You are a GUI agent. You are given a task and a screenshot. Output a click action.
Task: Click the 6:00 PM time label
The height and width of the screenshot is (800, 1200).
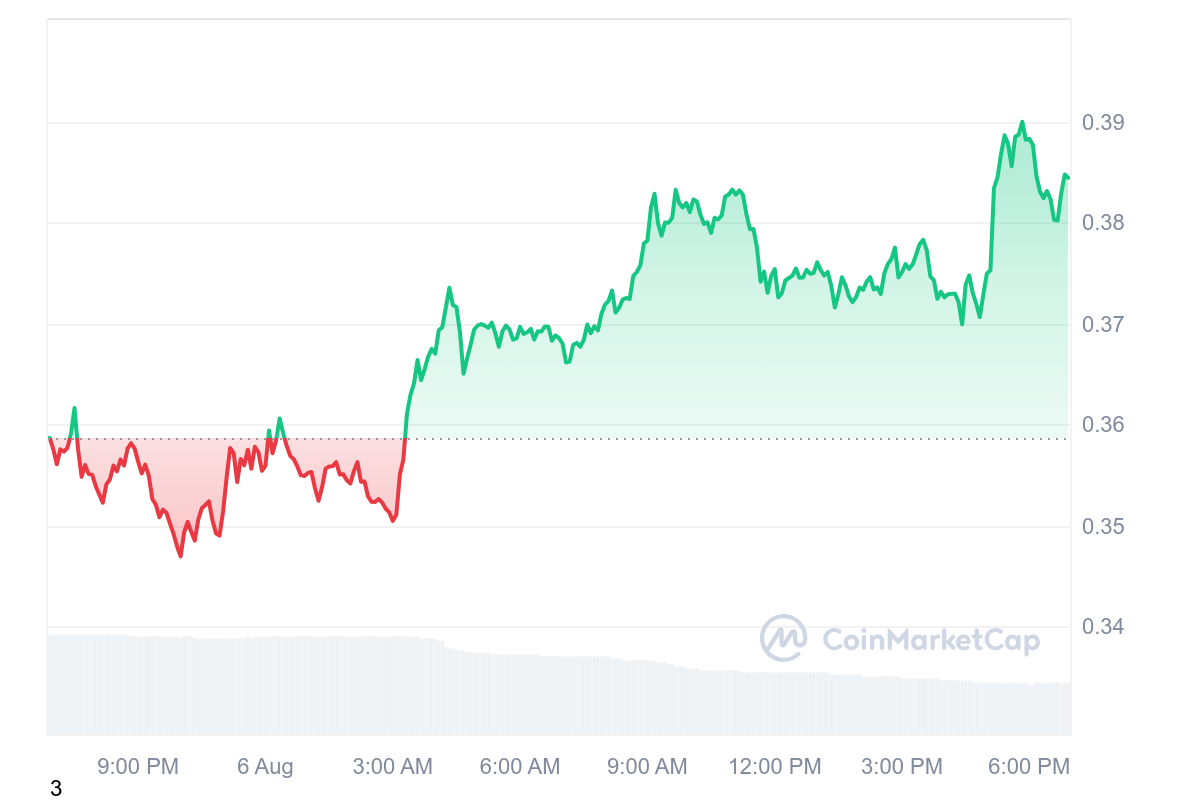pos(1029,767)
